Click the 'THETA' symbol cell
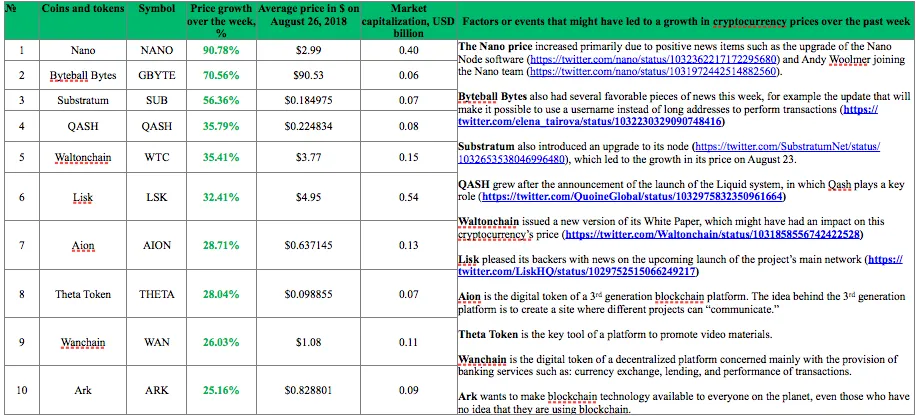The image size is (916, 418). [157, 294]
